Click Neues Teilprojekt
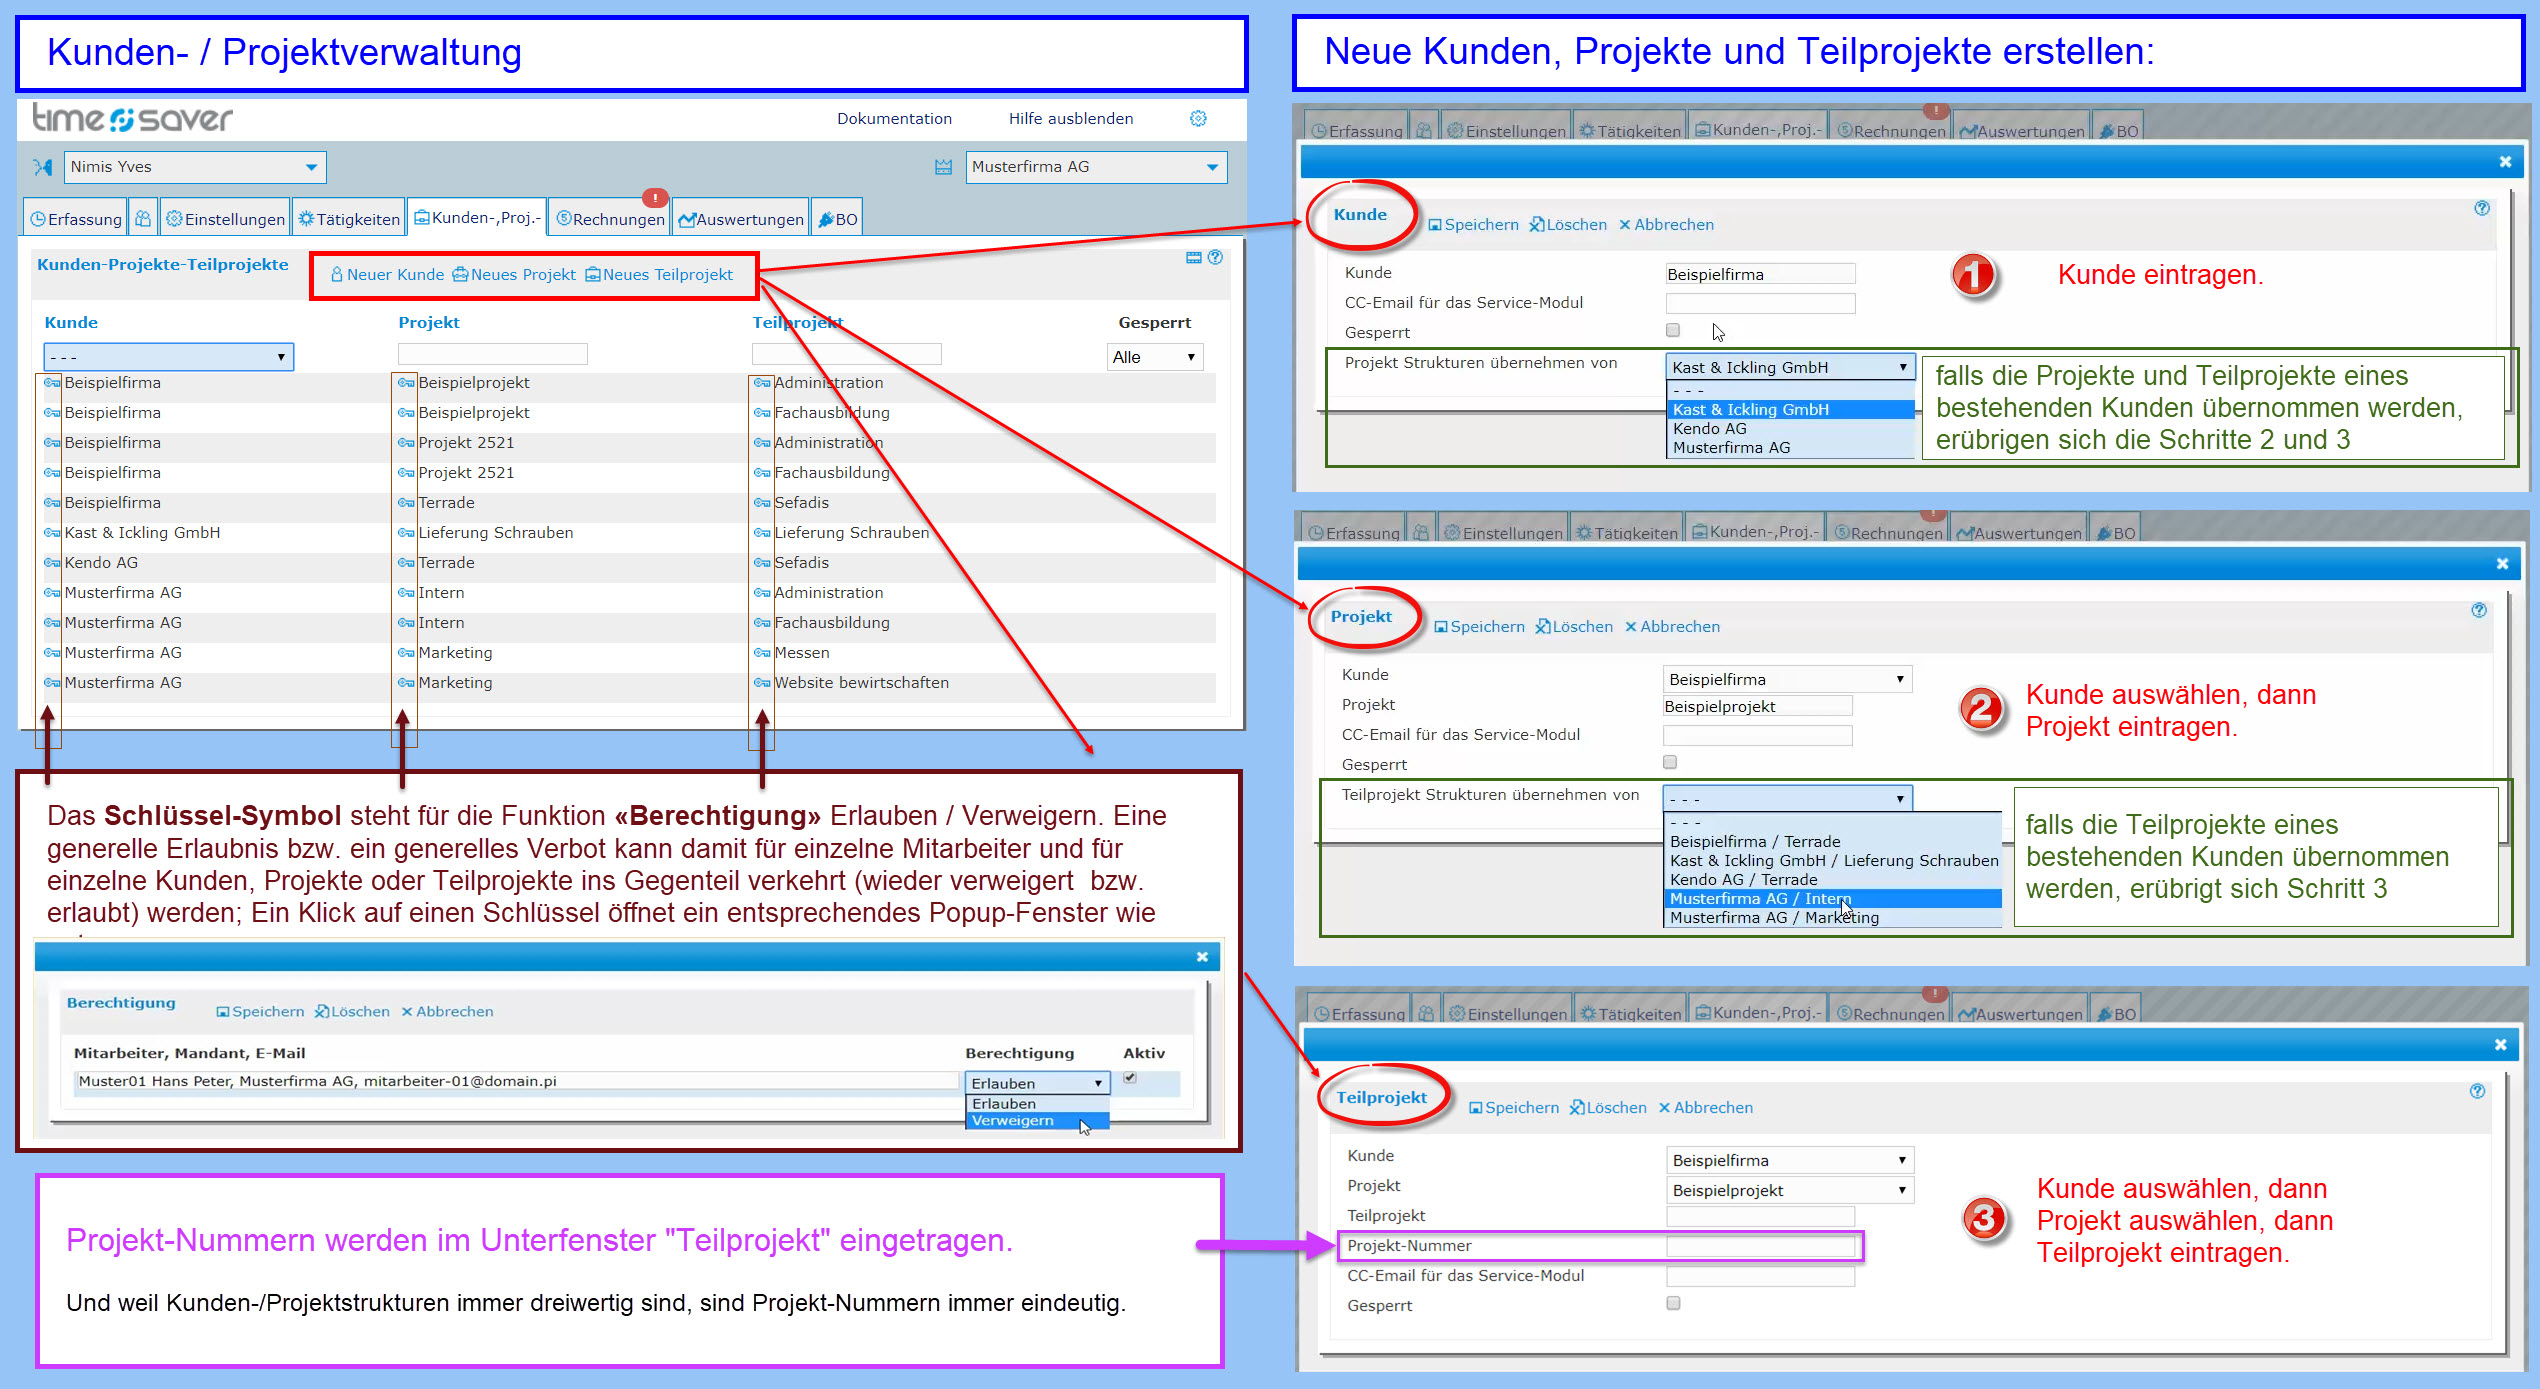The width and height of the screenshot is (2540, 1389). [659, 275]
